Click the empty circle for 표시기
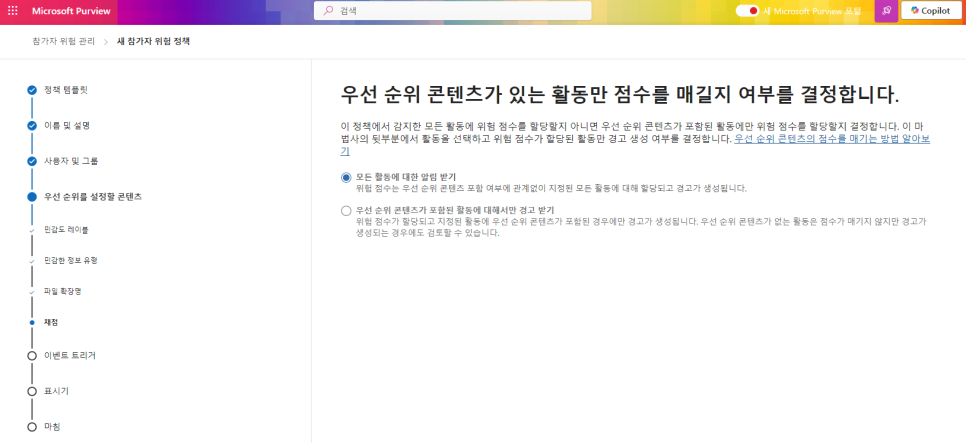The width and height of the screenshot is (966, 443). click(x=32, y=391)
